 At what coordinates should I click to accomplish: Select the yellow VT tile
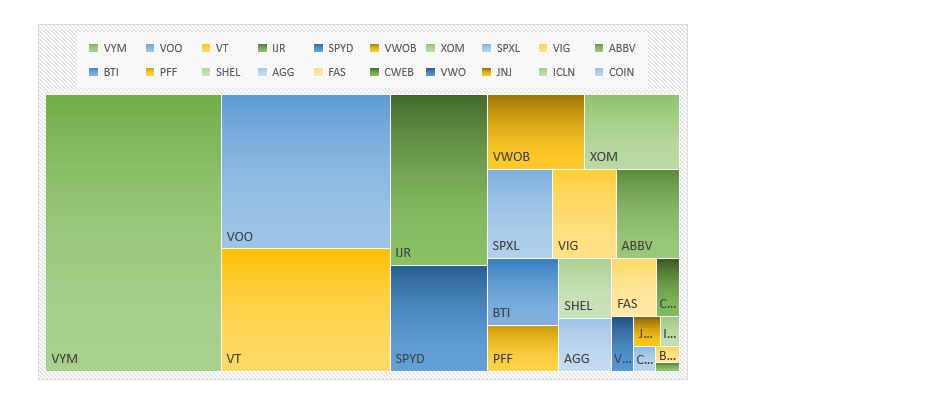tap(305, 309)
